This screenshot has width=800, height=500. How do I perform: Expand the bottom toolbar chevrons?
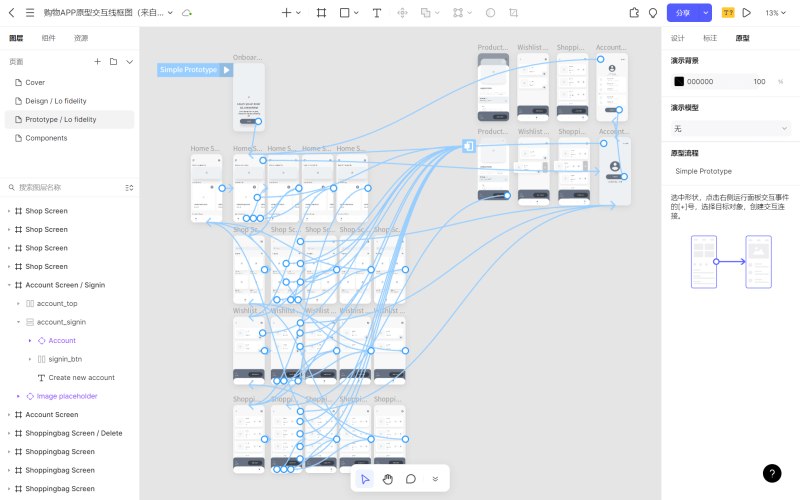tap(435, 479)
